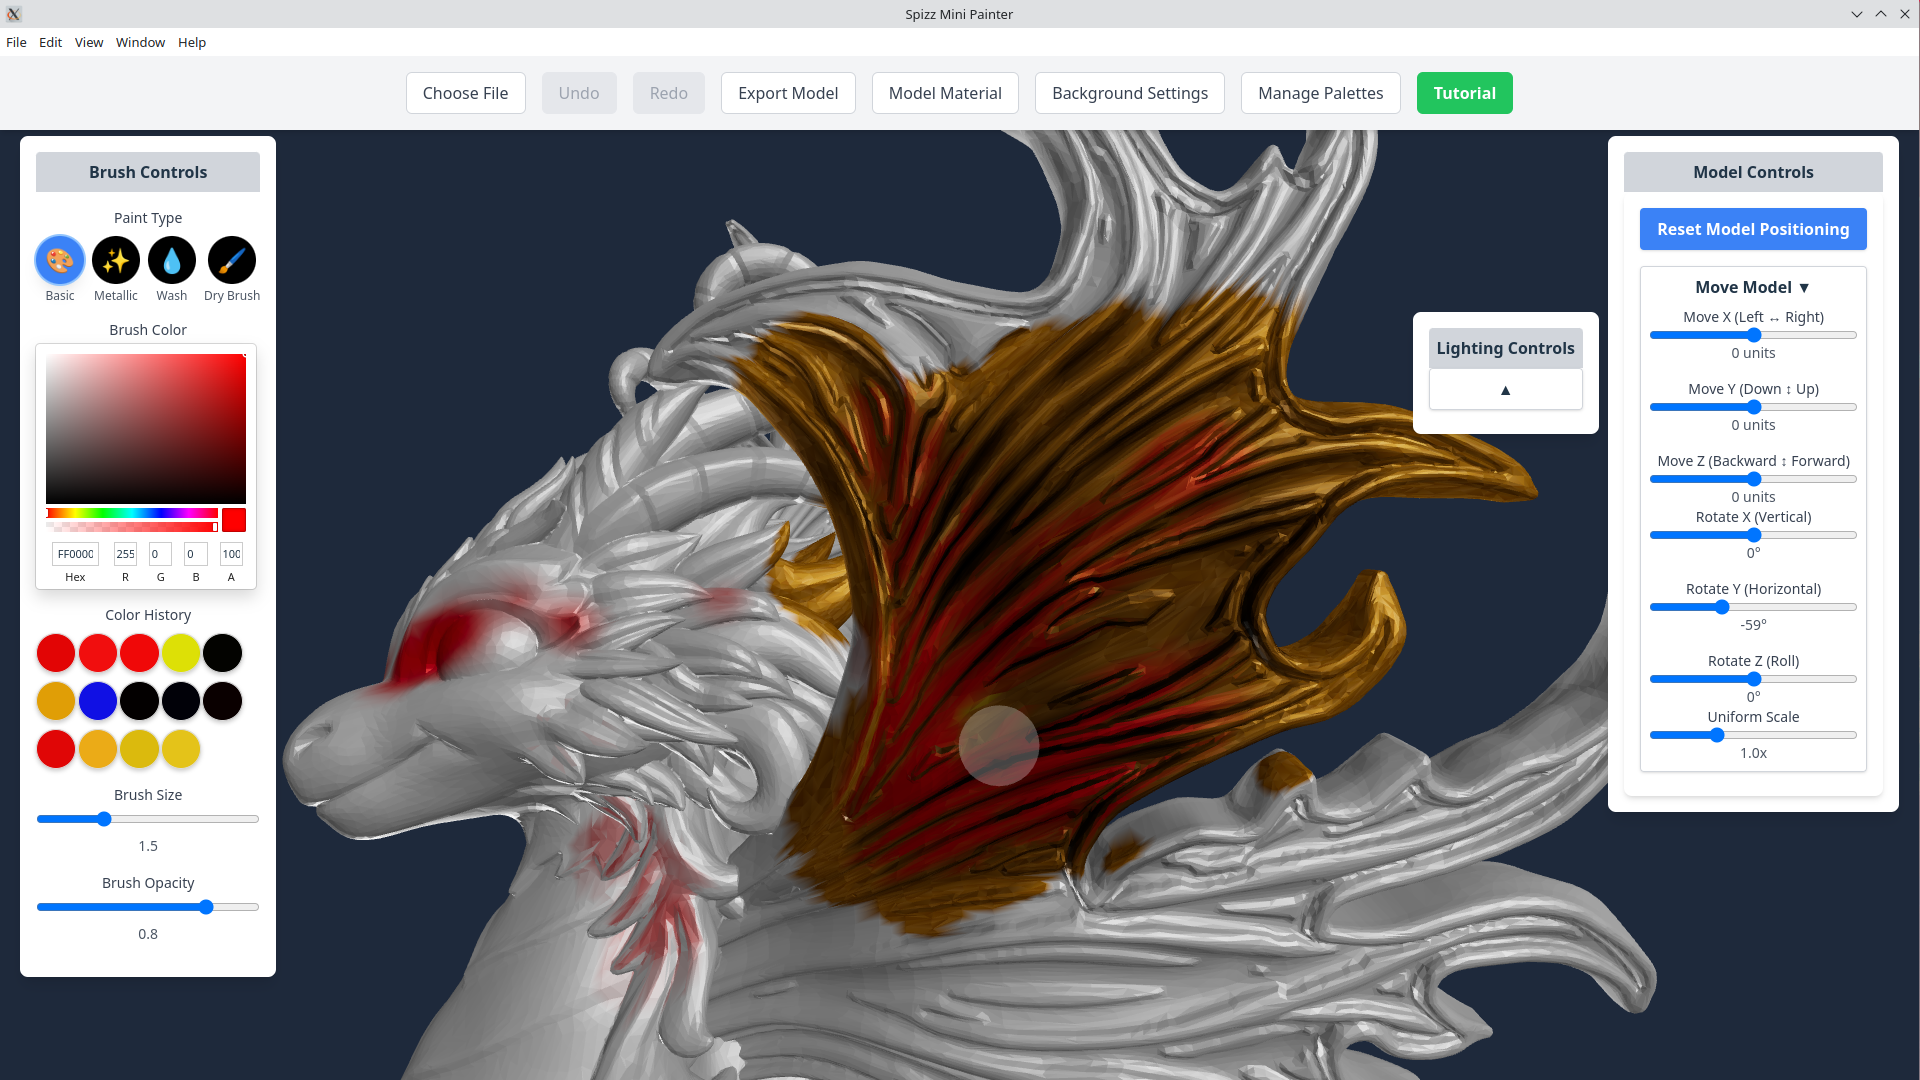Expand the Move Model section
1920x1080 pixels.
coord(1753,287)
